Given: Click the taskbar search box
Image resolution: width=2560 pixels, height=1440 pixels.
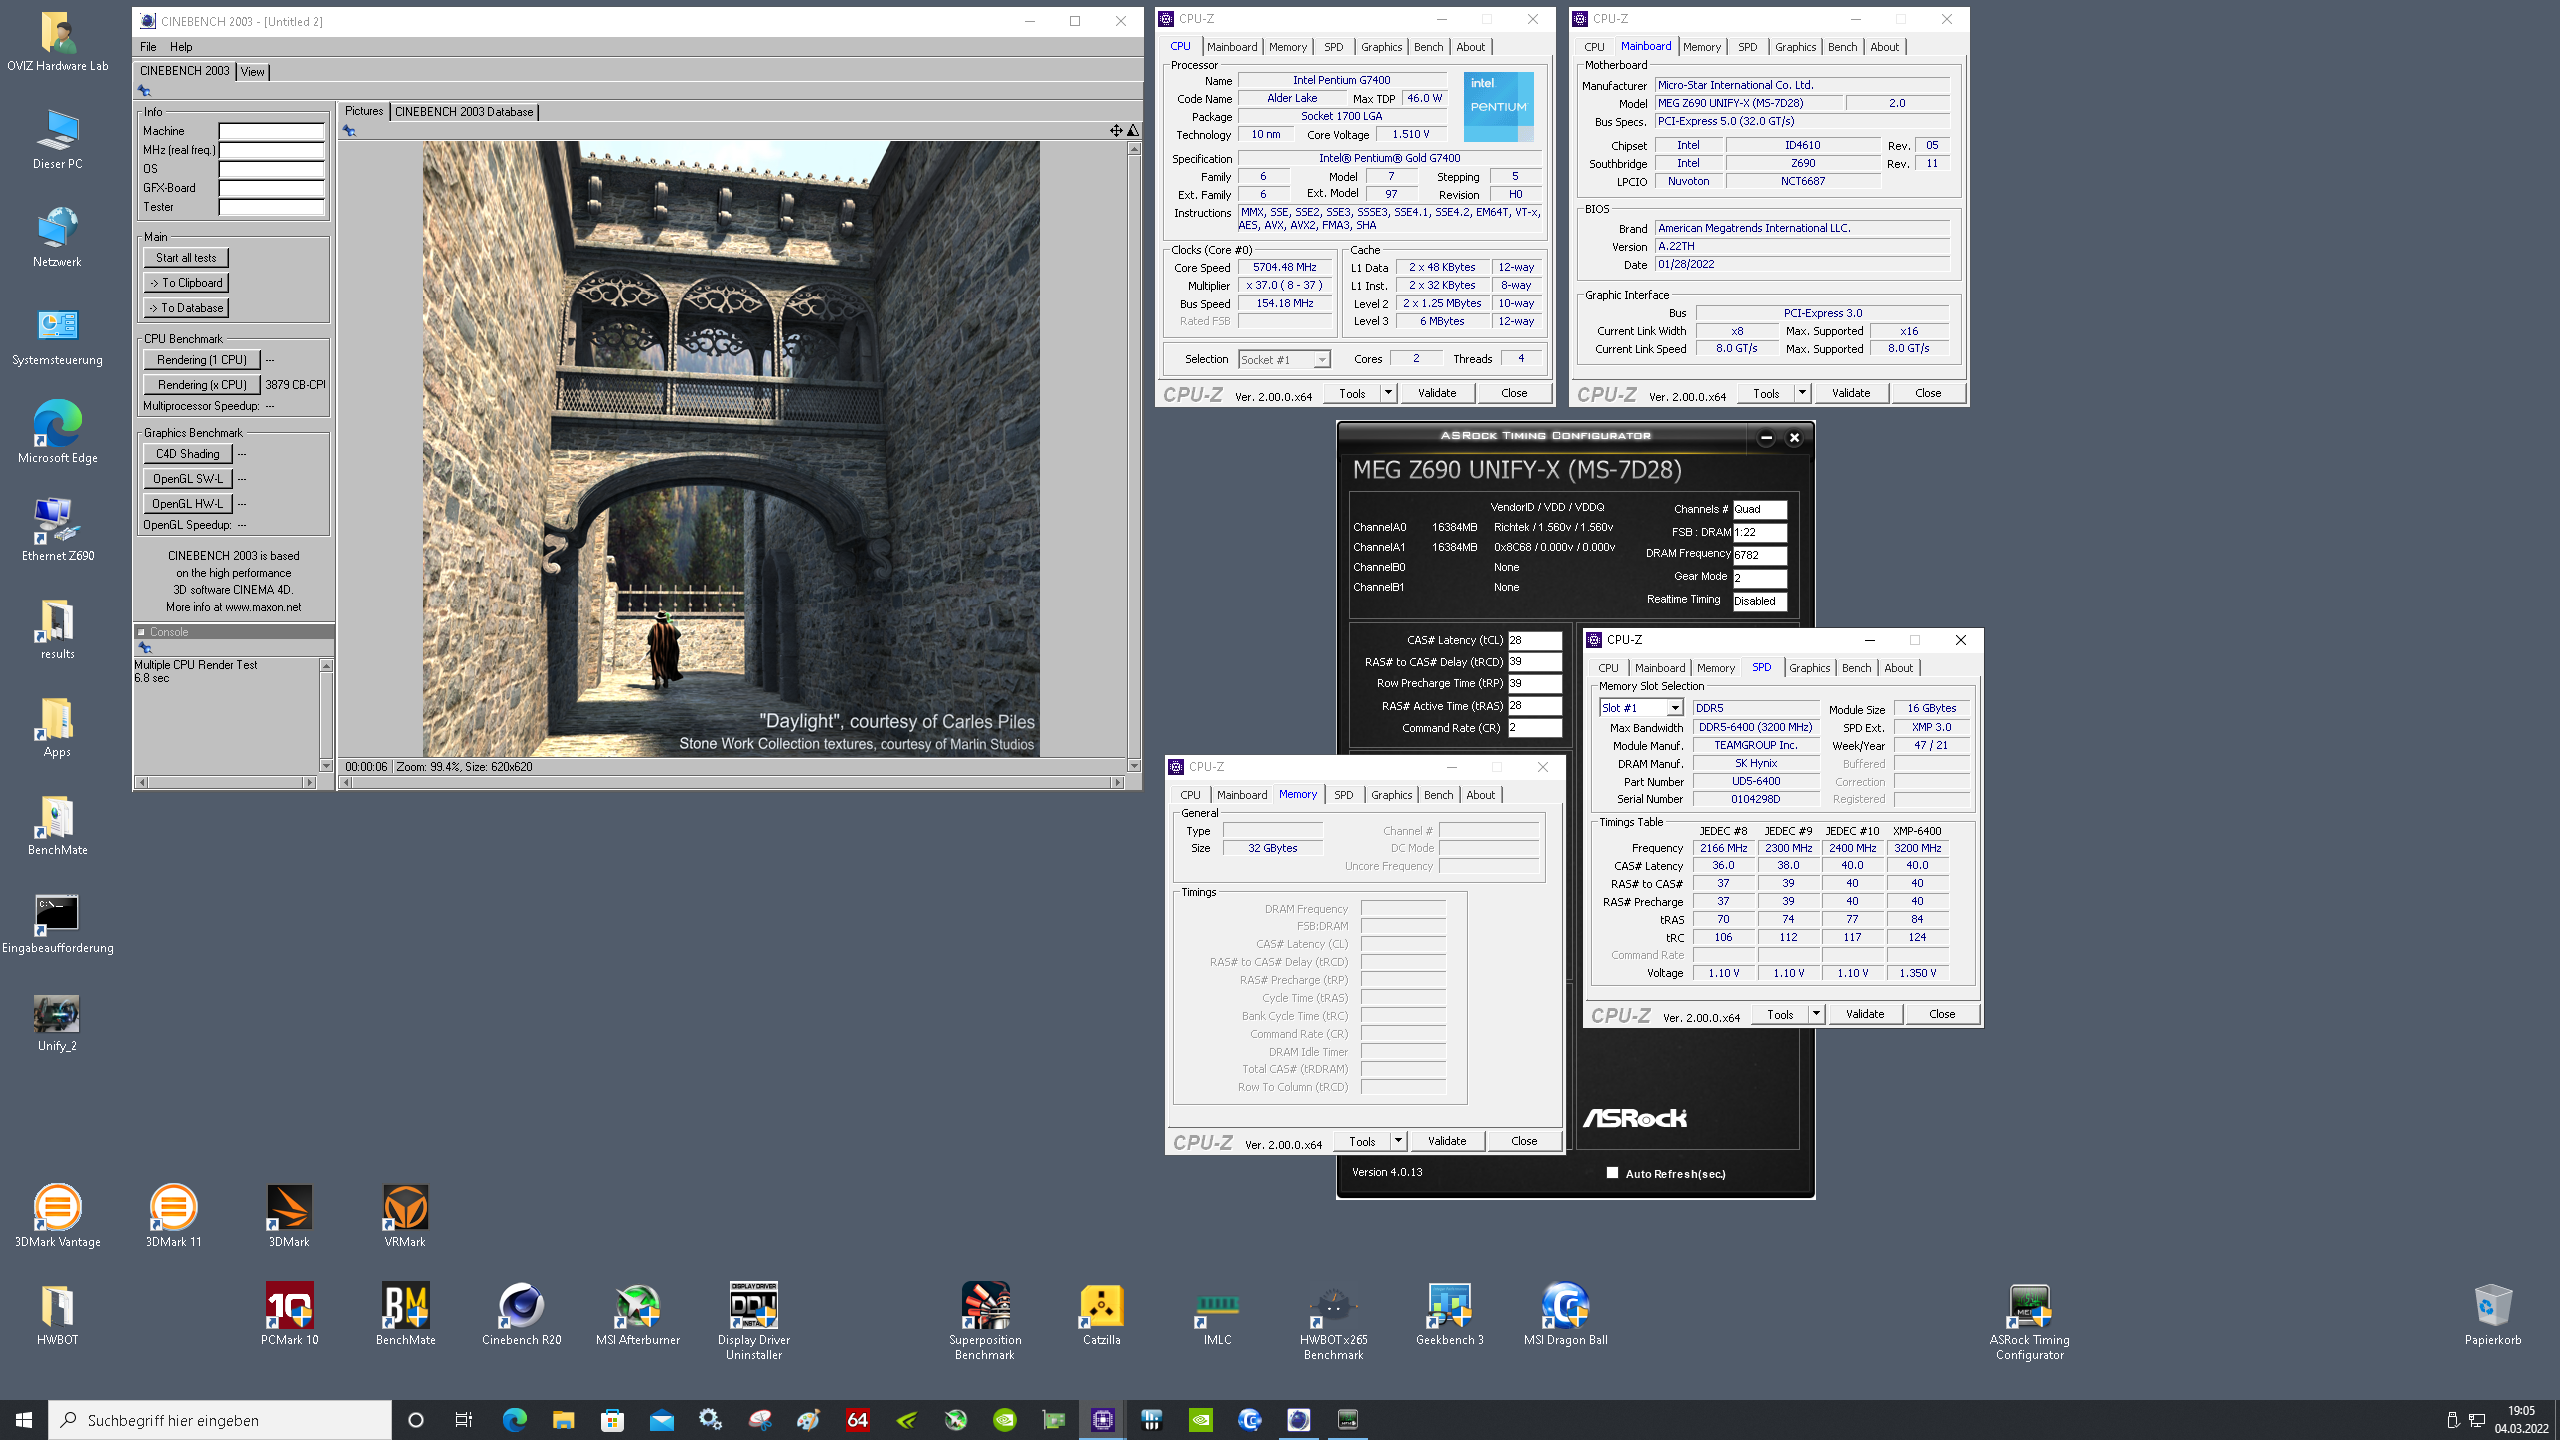Looking at the screenshot, I should tap(220, 1420).
